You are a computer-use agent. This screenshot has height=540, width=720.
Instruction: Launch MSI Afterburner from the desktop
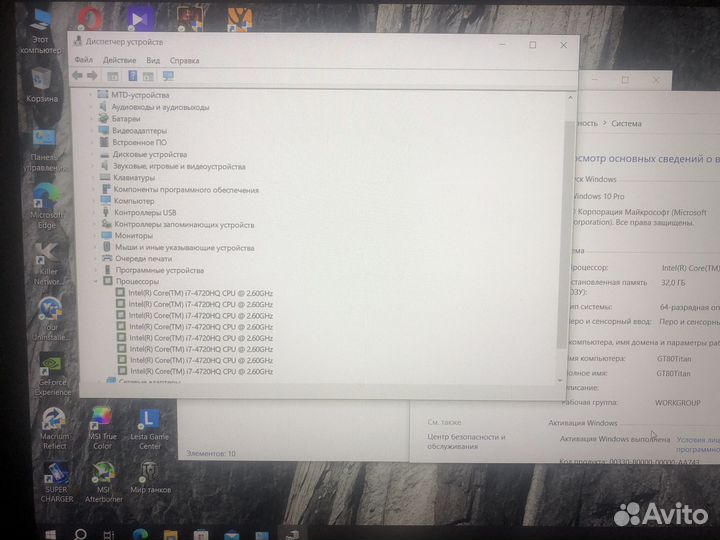104,482
